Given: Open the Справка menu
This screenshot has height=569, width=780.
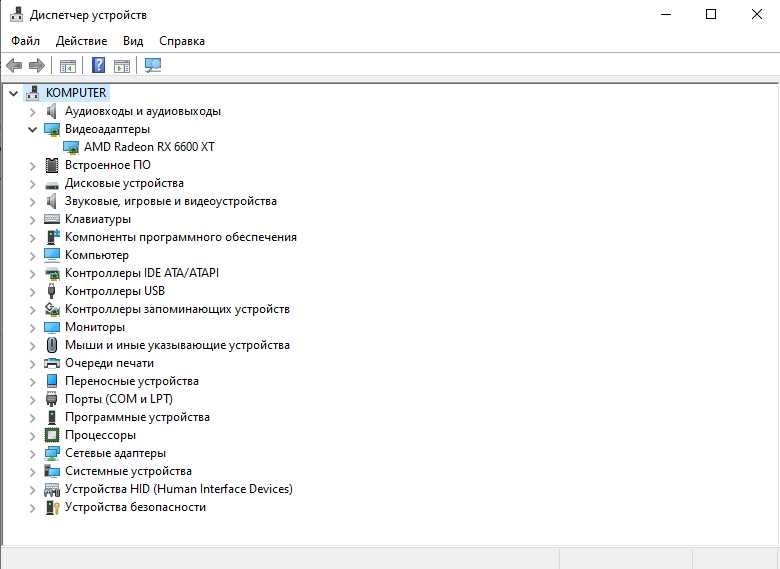Looking at the screenshot, I should [182, 41].
